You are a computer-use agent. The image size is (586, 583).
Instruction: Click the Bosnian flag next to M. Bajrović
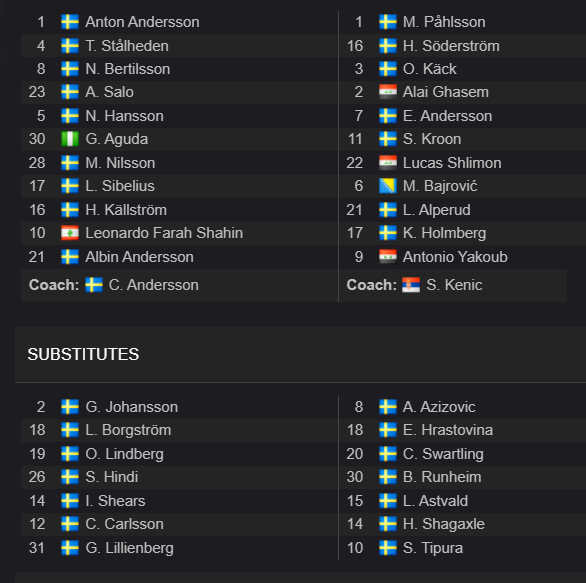[388, 186]
